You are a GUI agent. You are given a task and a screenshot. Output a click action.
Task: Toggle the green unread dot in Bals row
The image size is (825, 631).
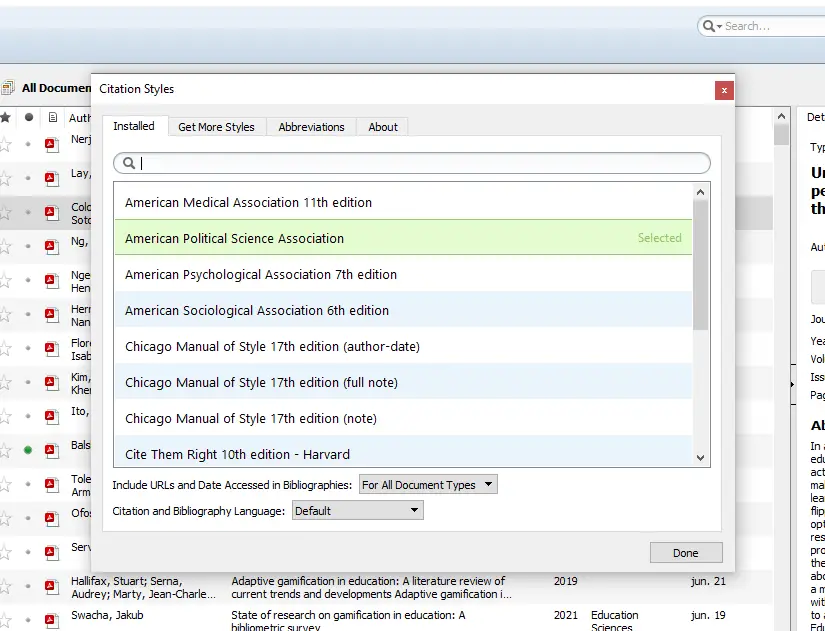pyautogui.click(x=28, y=450)
